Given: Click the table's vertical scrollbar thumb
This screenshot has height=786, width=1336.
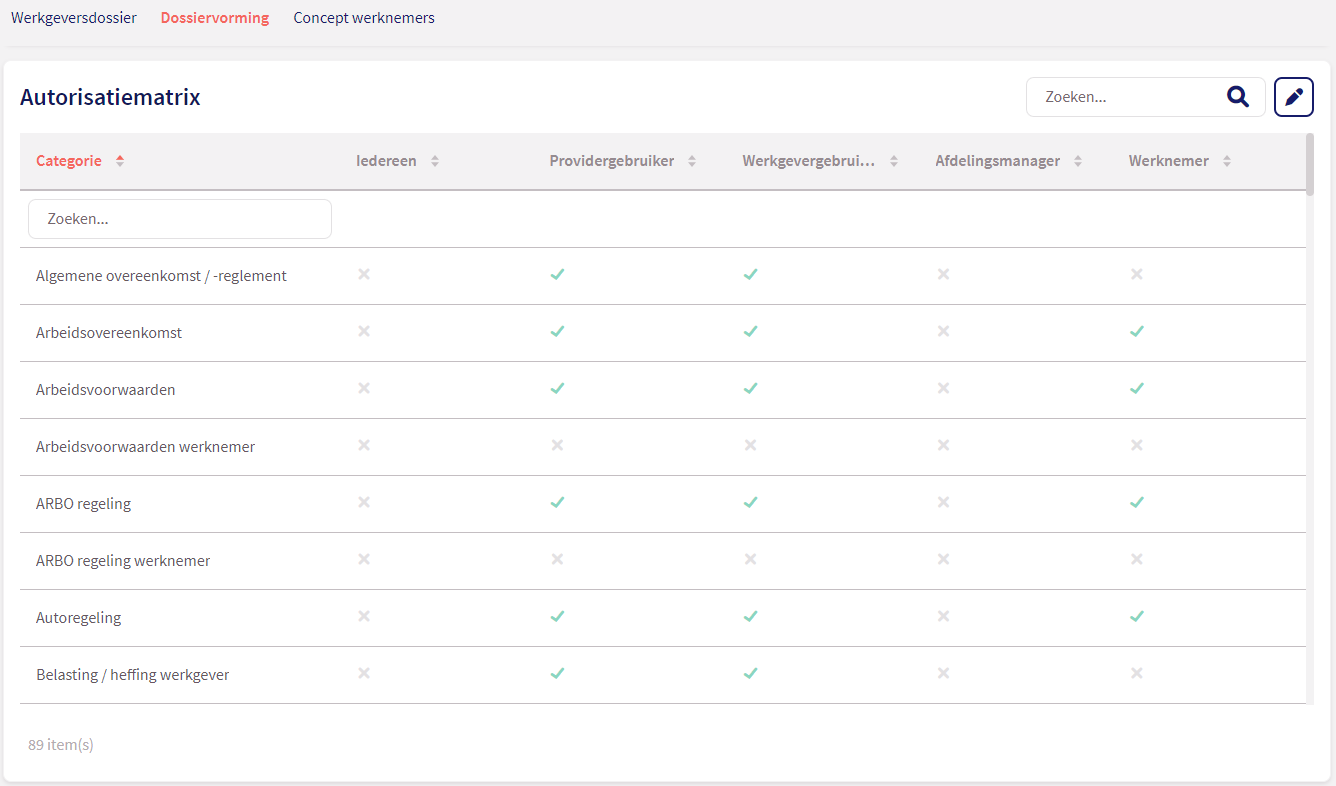Looking at the screenshot, I should click(1310, 165).
